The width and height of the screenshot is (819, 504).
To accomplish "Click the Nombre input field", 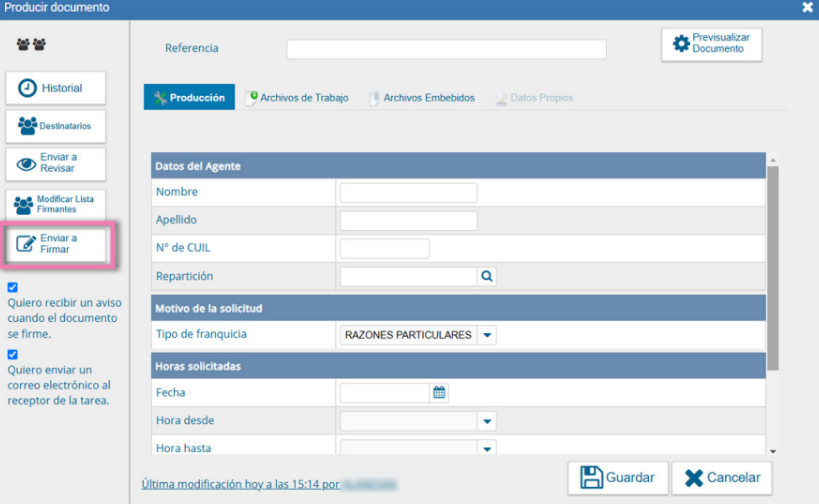I will point(408,193).
